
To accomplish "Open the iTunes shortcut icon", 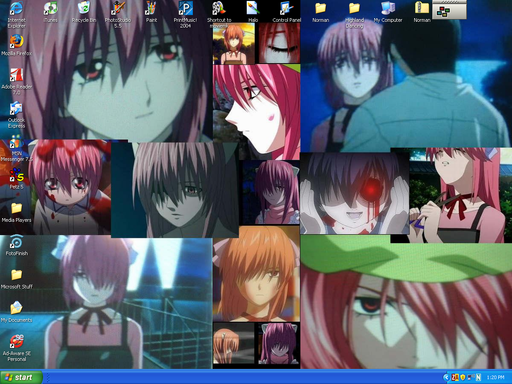I will point(51,12).
